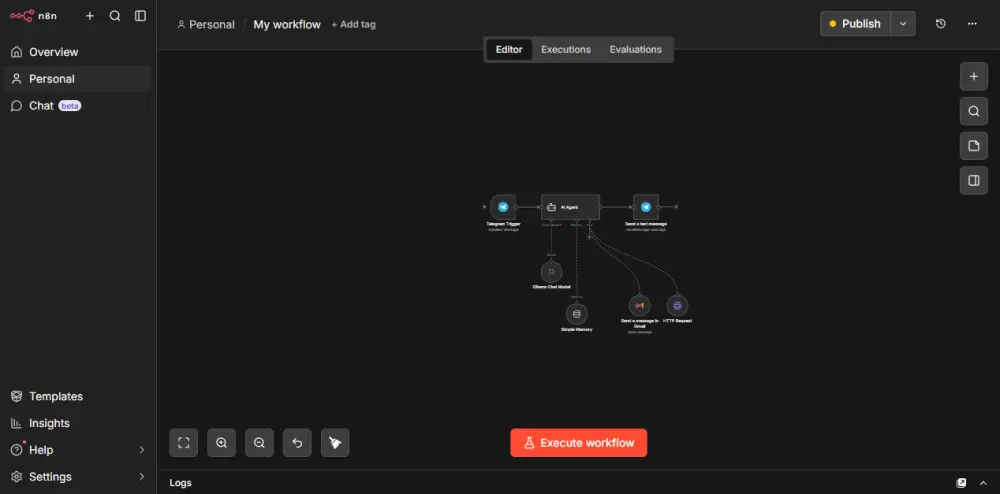Publish the workflow
The image size is (1000, 494).
tap(855, 24)
